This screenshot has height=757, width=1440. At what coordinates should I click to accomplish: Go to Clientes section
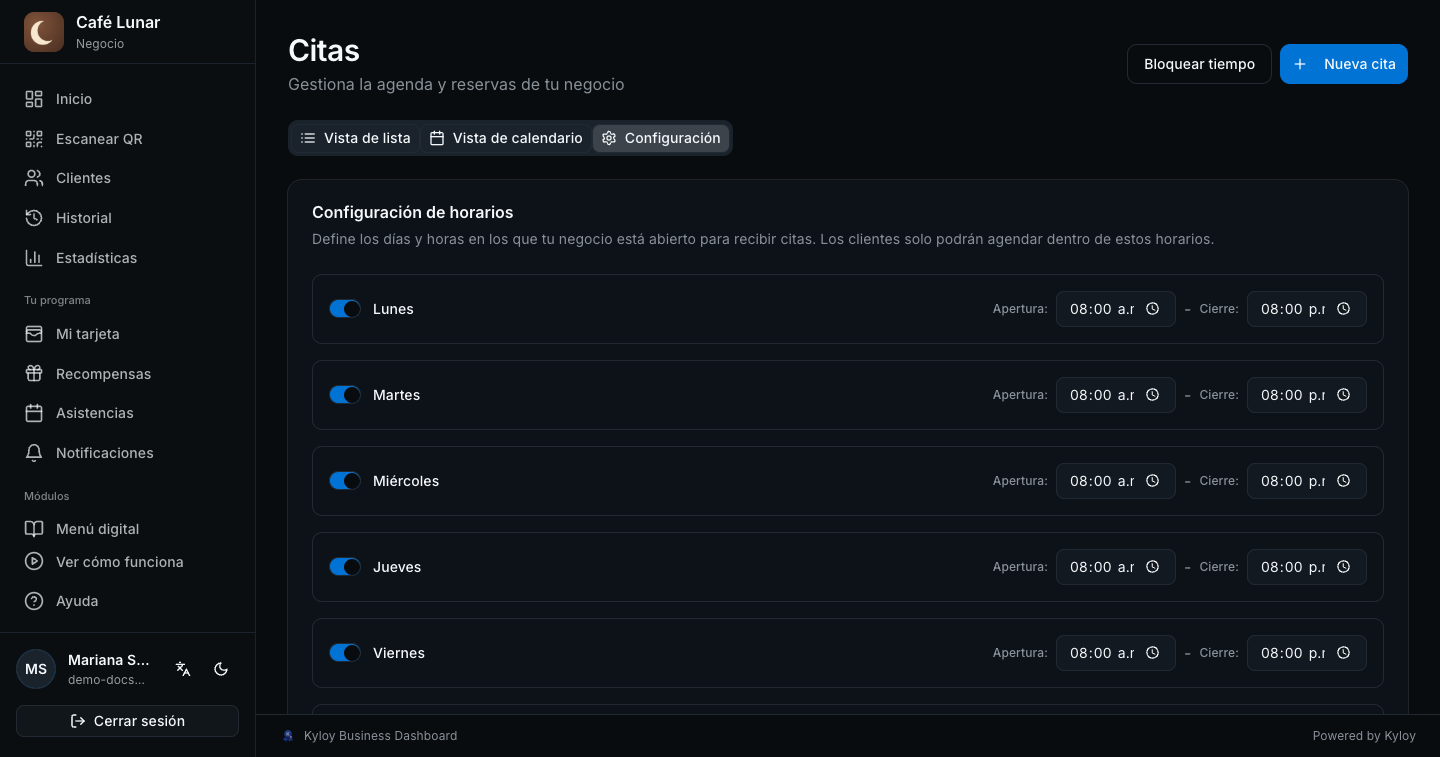[x=128, y=178]
